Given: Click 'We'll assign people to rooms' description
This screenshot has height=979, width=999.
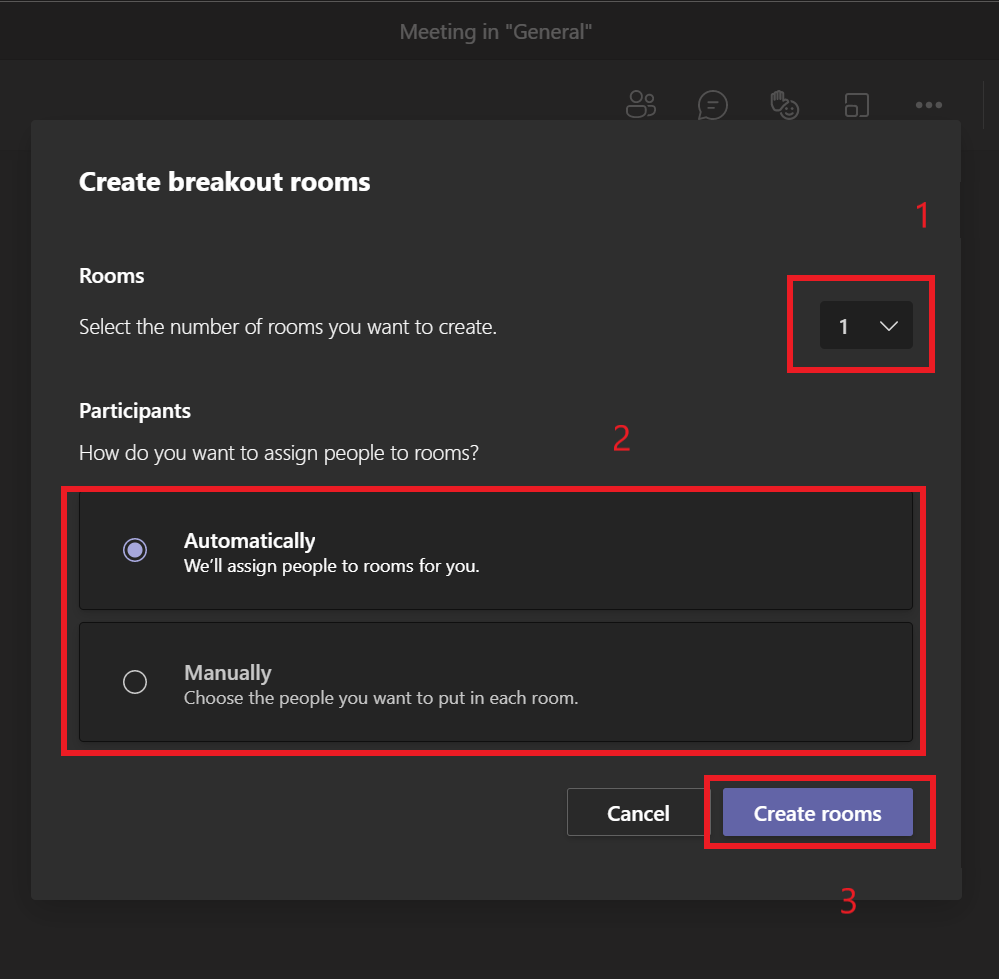Looking at the screenshot, I should [x=331, y=566].
